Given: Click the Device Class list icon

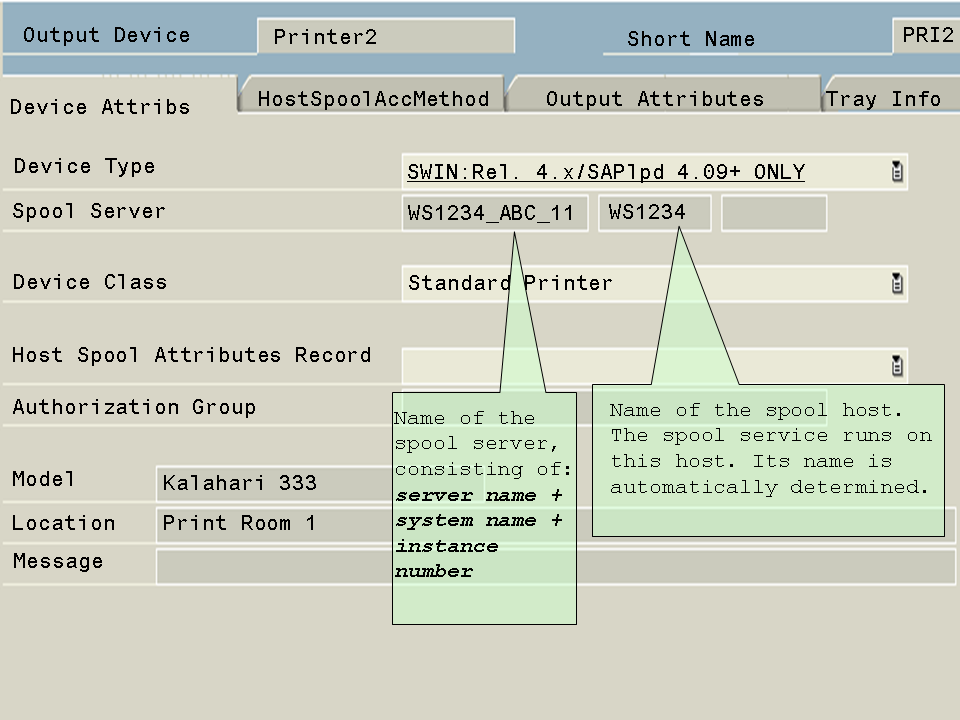Looking at the screenshot, I should pyautogui.click(x=897, y=283).
